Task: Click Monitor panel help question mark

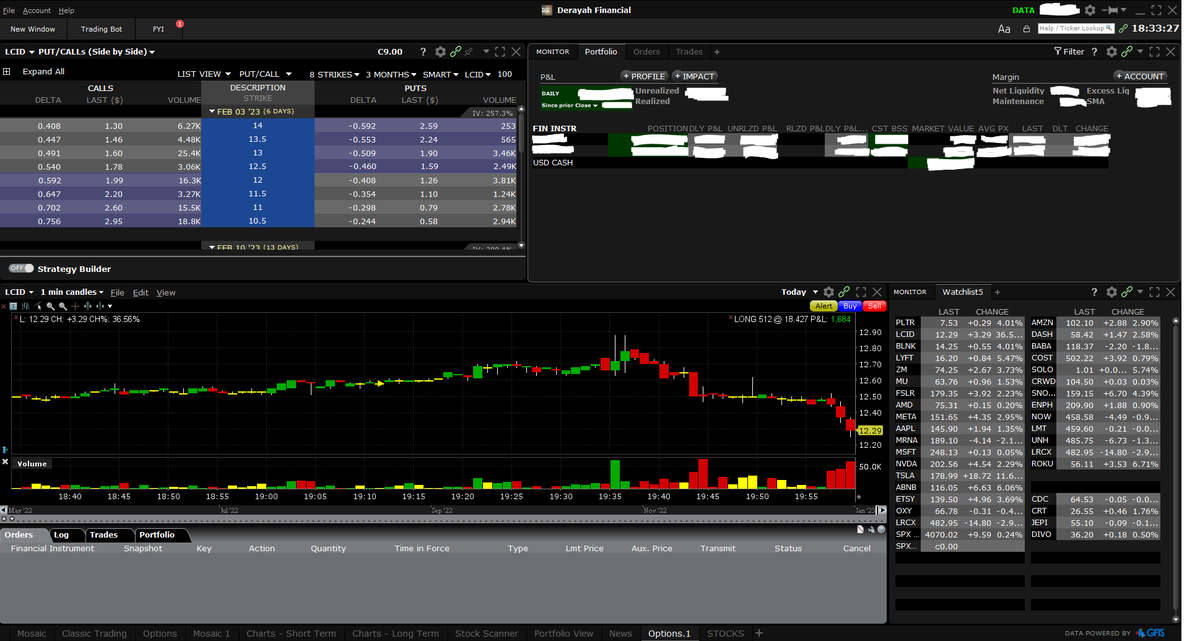Action: [x=1094, y=51]
